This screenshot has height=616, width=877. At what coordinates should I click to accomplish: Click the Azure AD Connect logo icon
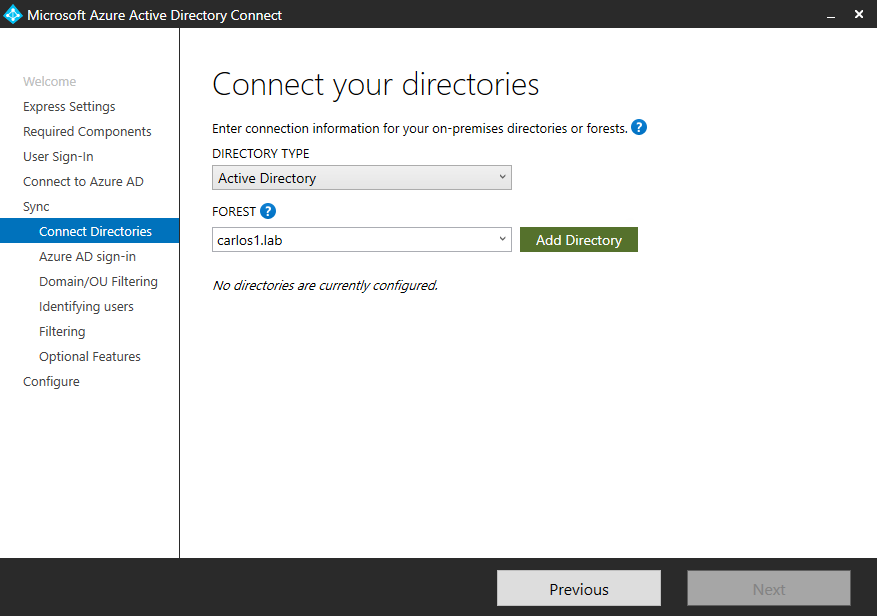pyautogui.click(x=12, y=15)
